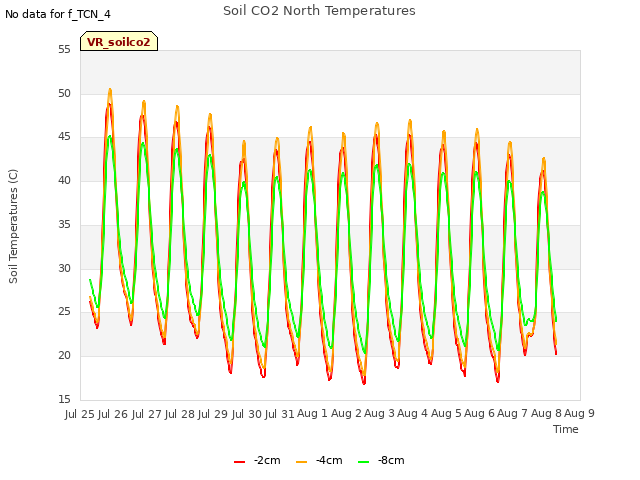This screenshot has height=480, width=640.
Task: Click the green -8cm legend swatch
Action: (x=363, y=462)
